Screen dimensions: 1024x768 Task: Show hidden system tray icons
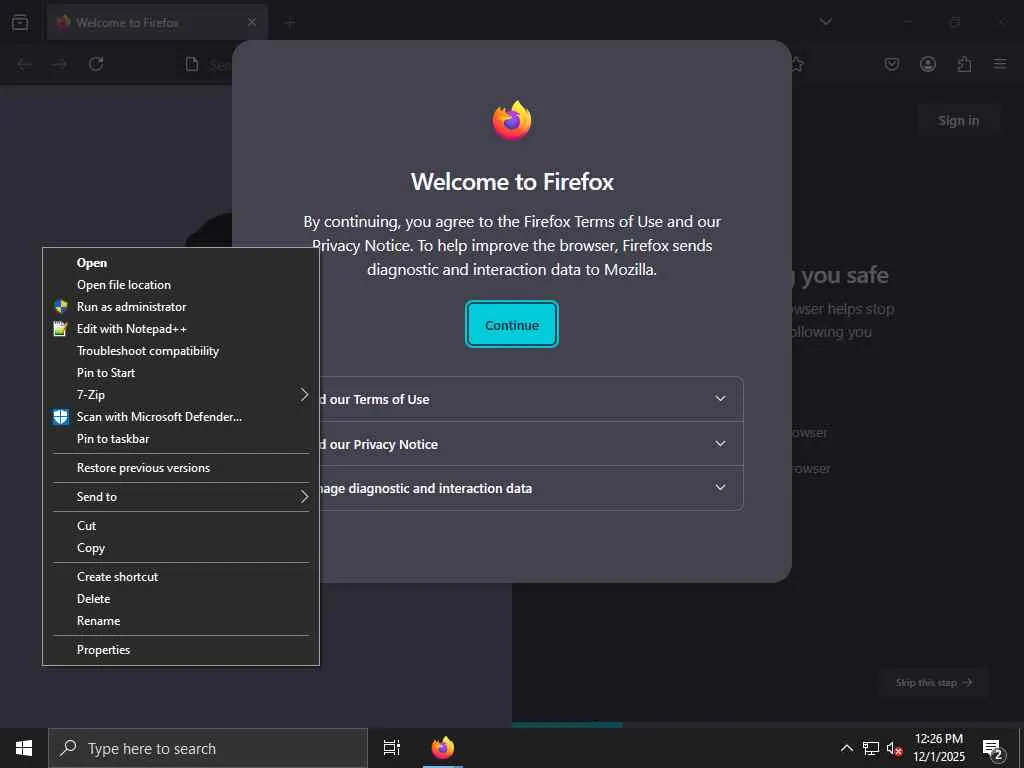[x=846, y=748]
